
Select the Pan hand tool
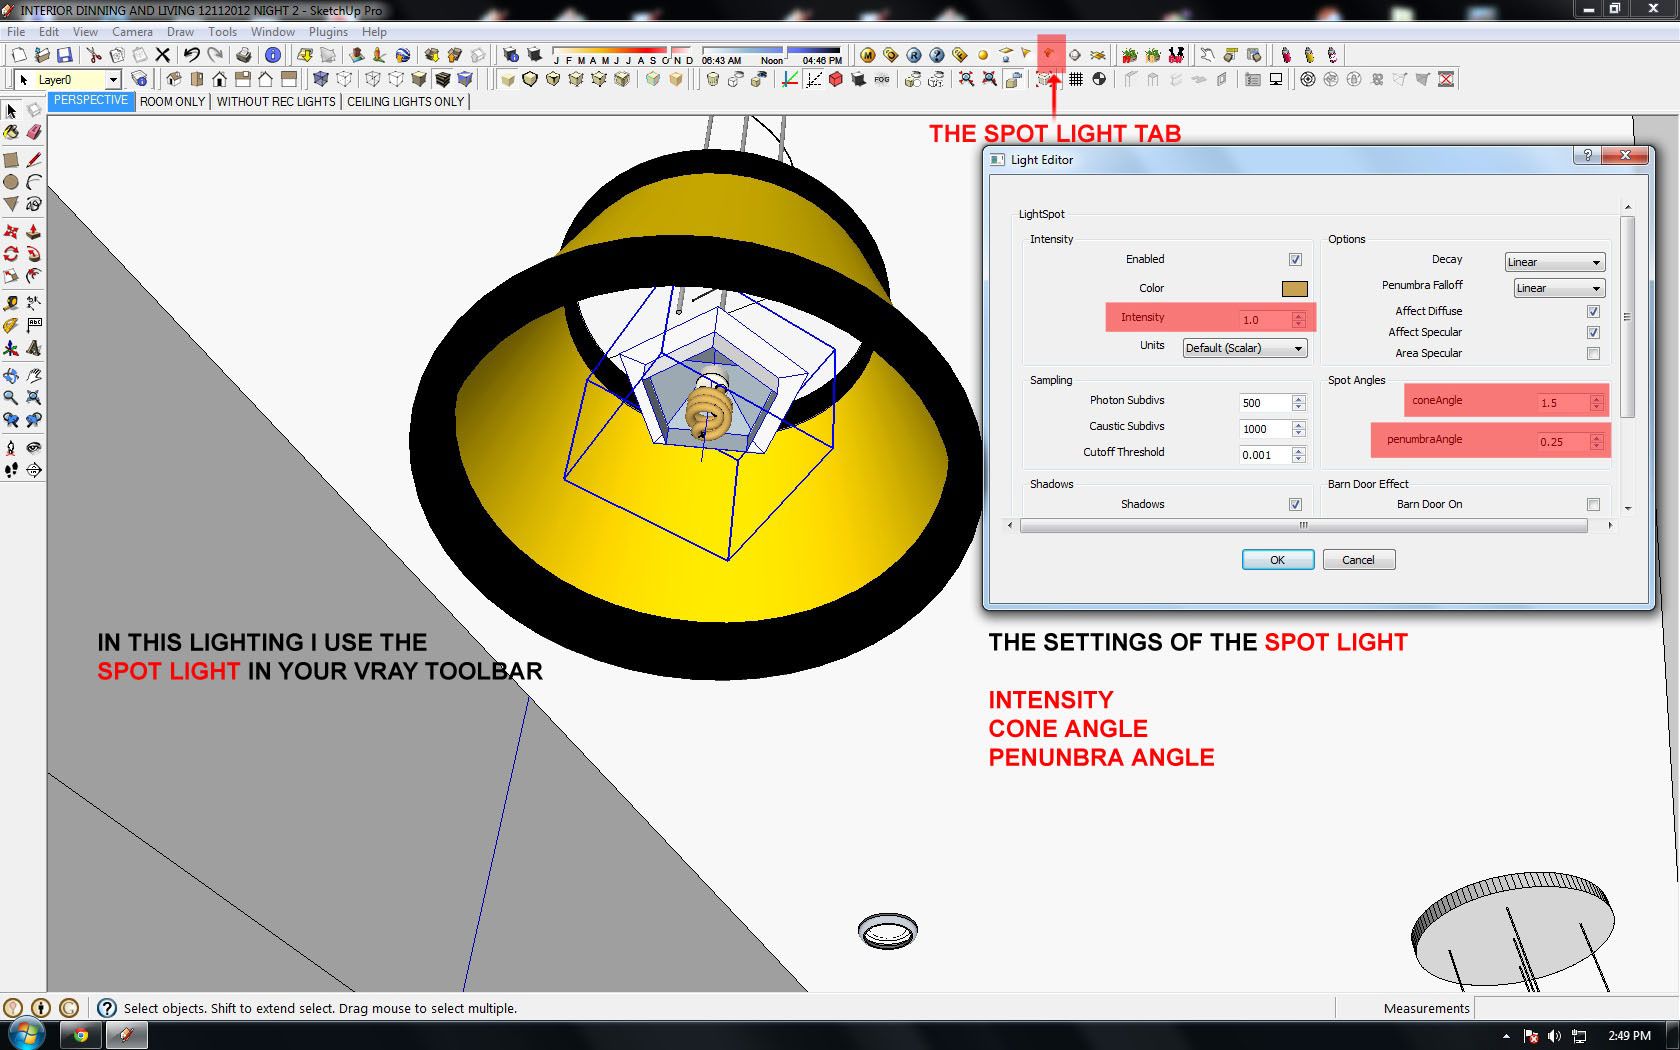[x=34, y=376]
